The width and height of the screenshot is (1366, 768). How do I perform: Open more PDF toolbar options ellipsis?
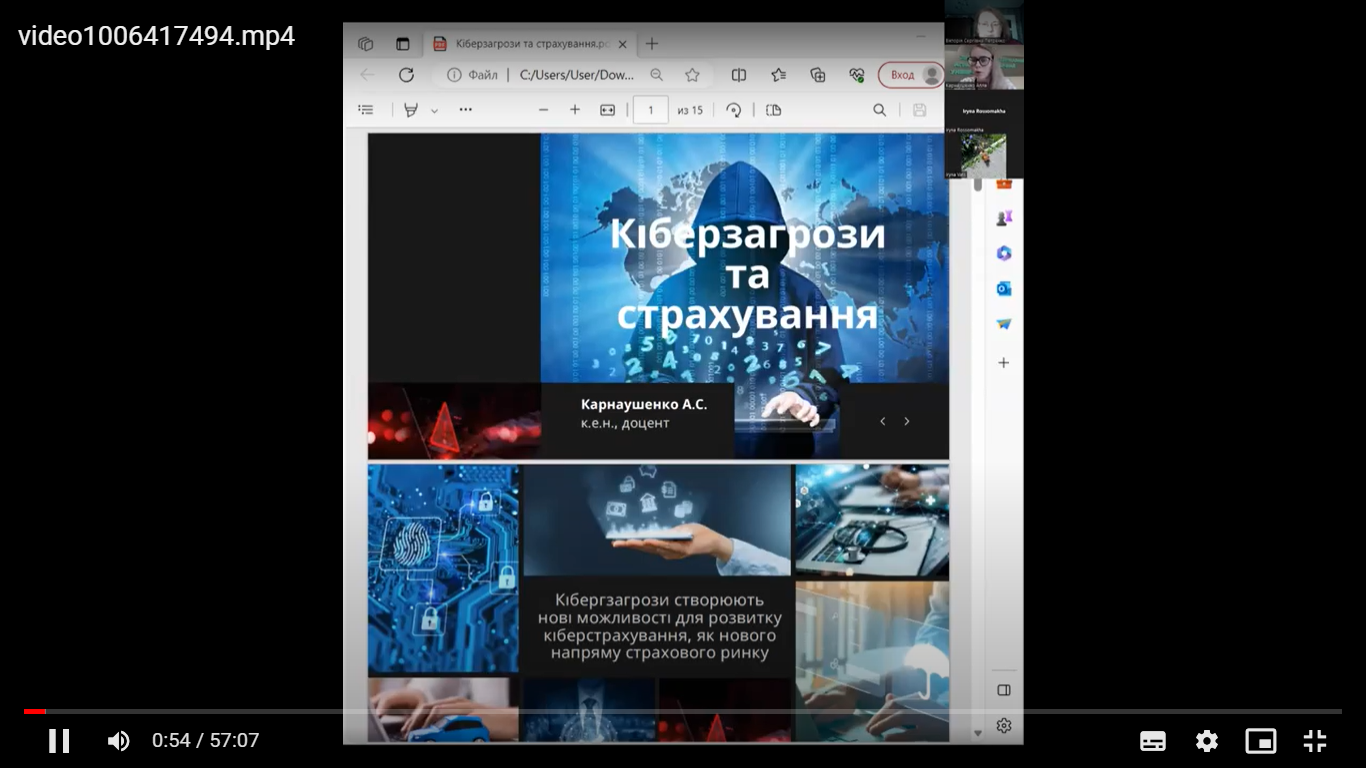coord(466,110)
